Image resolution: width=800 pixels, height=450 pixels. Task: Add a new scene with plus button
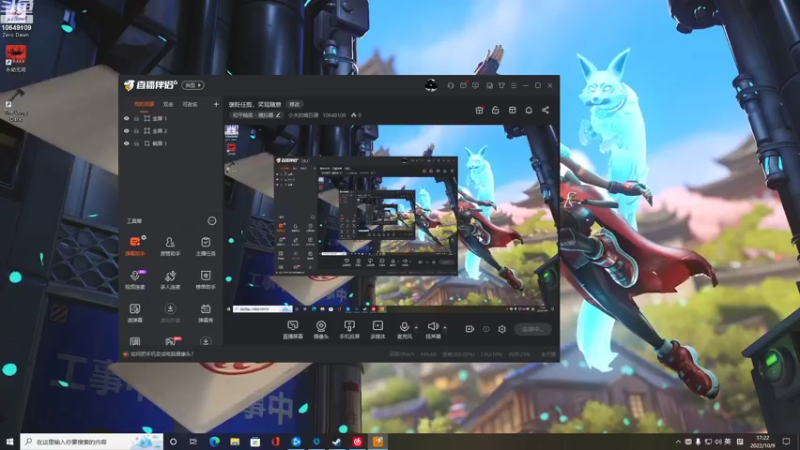point(216,104)
